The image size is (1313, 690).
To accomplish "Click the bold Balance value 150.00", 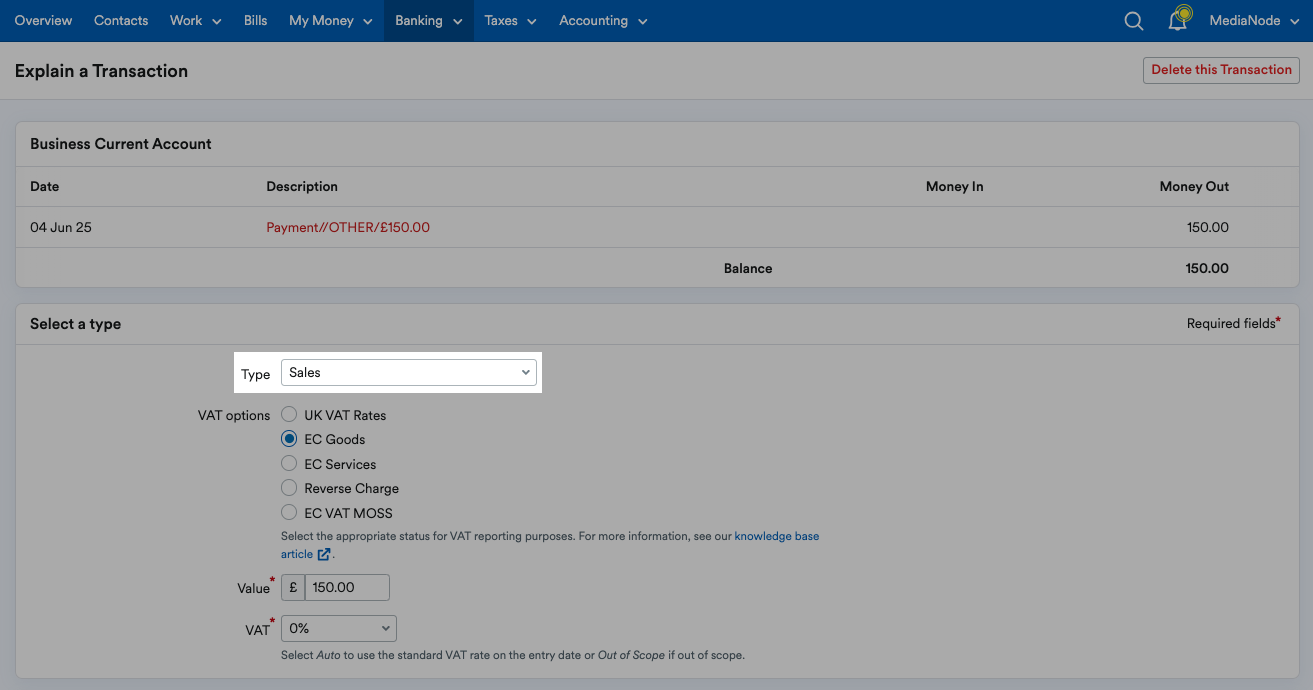I will click(x=1208, y=268).
